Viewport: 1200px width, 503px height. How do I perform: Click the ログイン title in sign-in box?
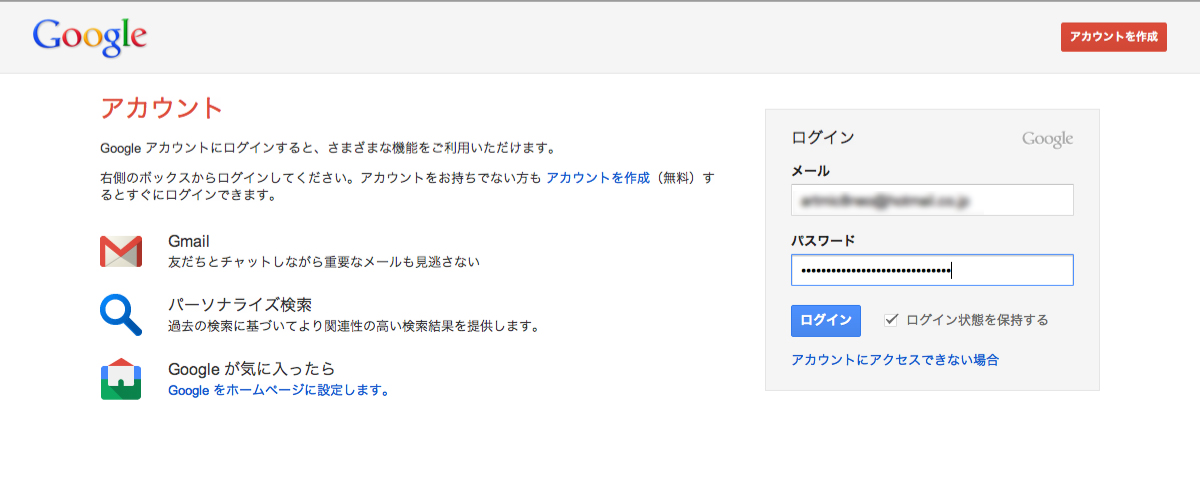(x=822, y=138)
